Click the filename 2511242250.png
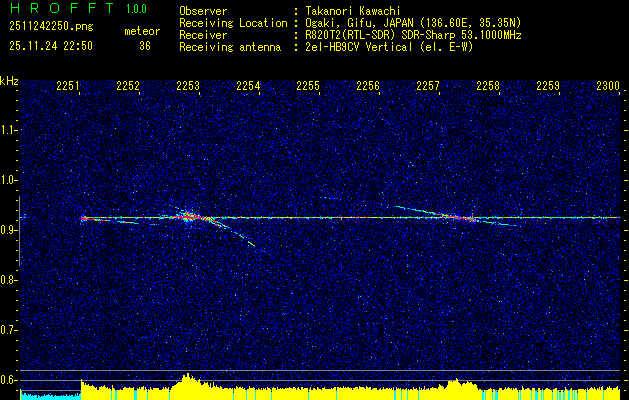 pyautogui.click(x=51, y=26)
